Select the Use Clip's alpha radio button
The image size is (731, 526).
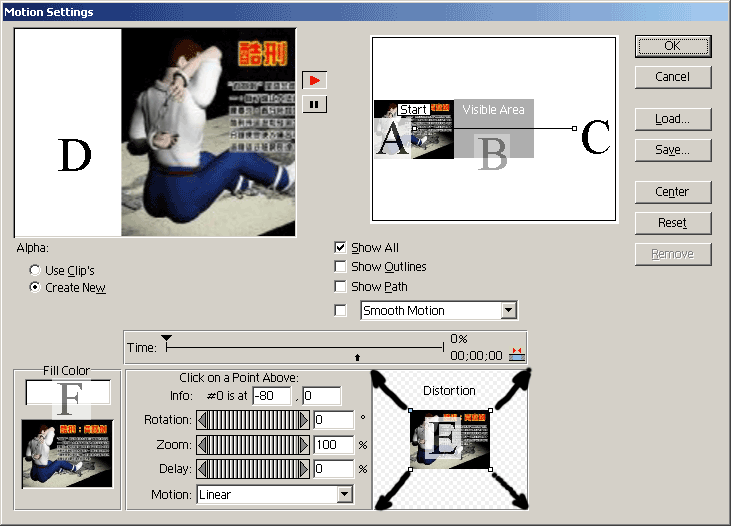point(36,270)
